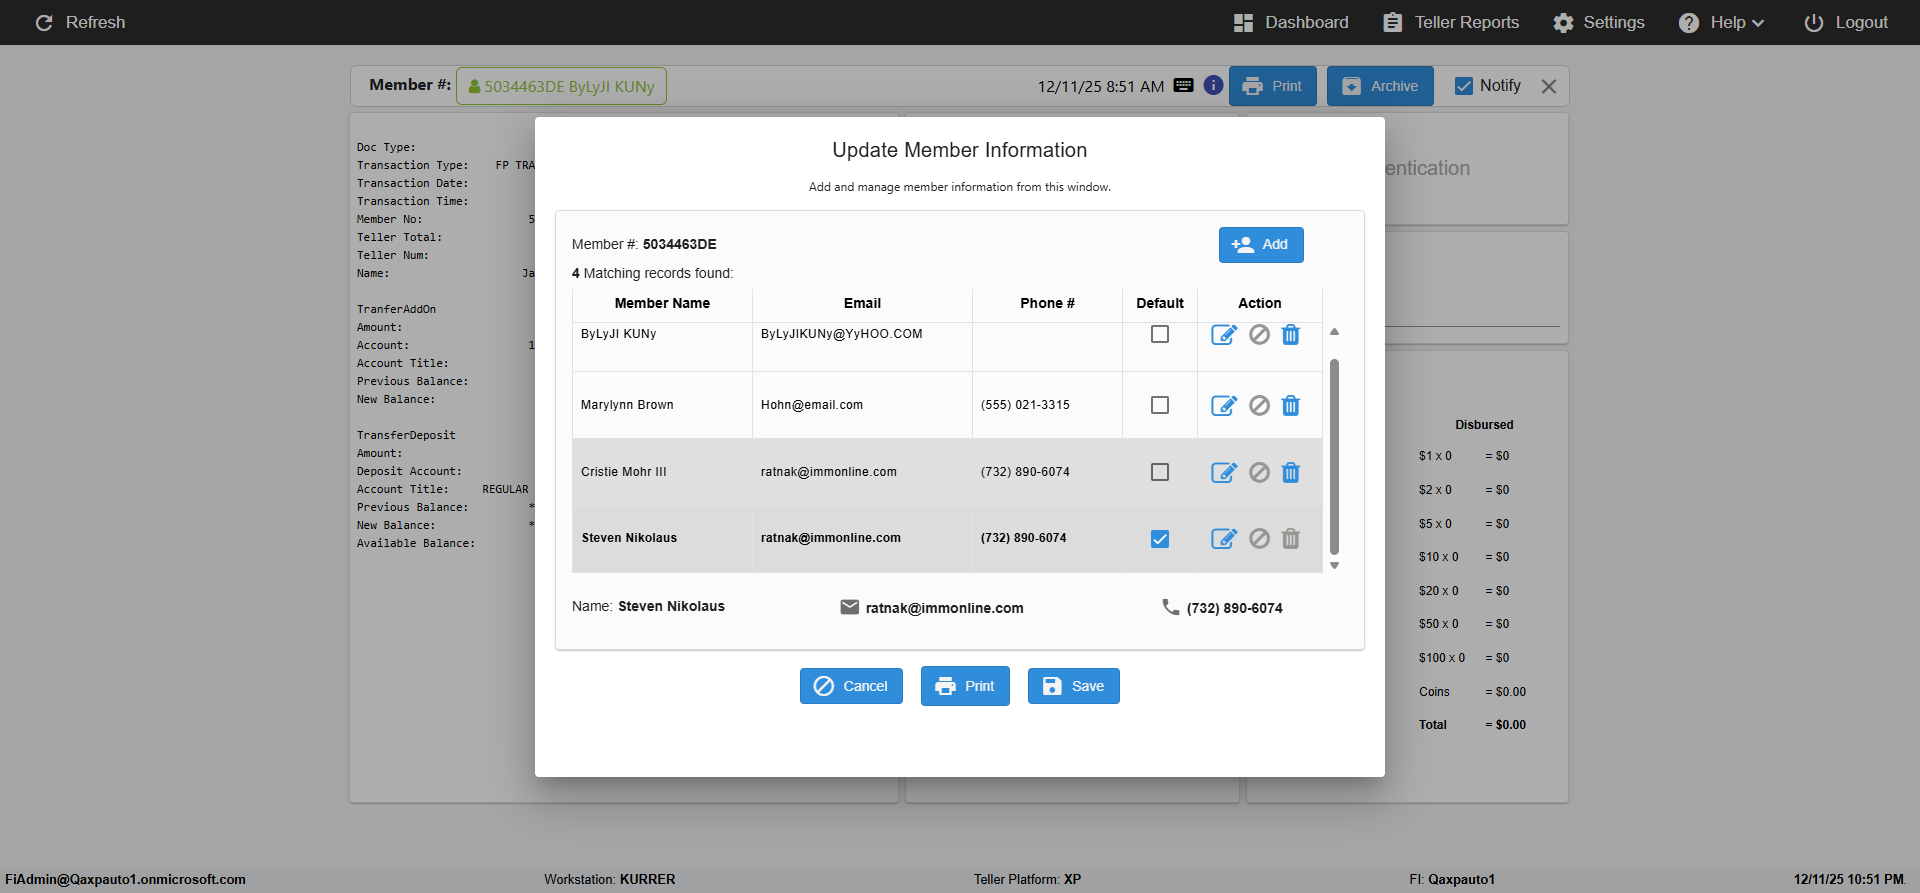This screenshot has height=893, width=1920.
Task: Save the member information
Action: point(1074,686)
